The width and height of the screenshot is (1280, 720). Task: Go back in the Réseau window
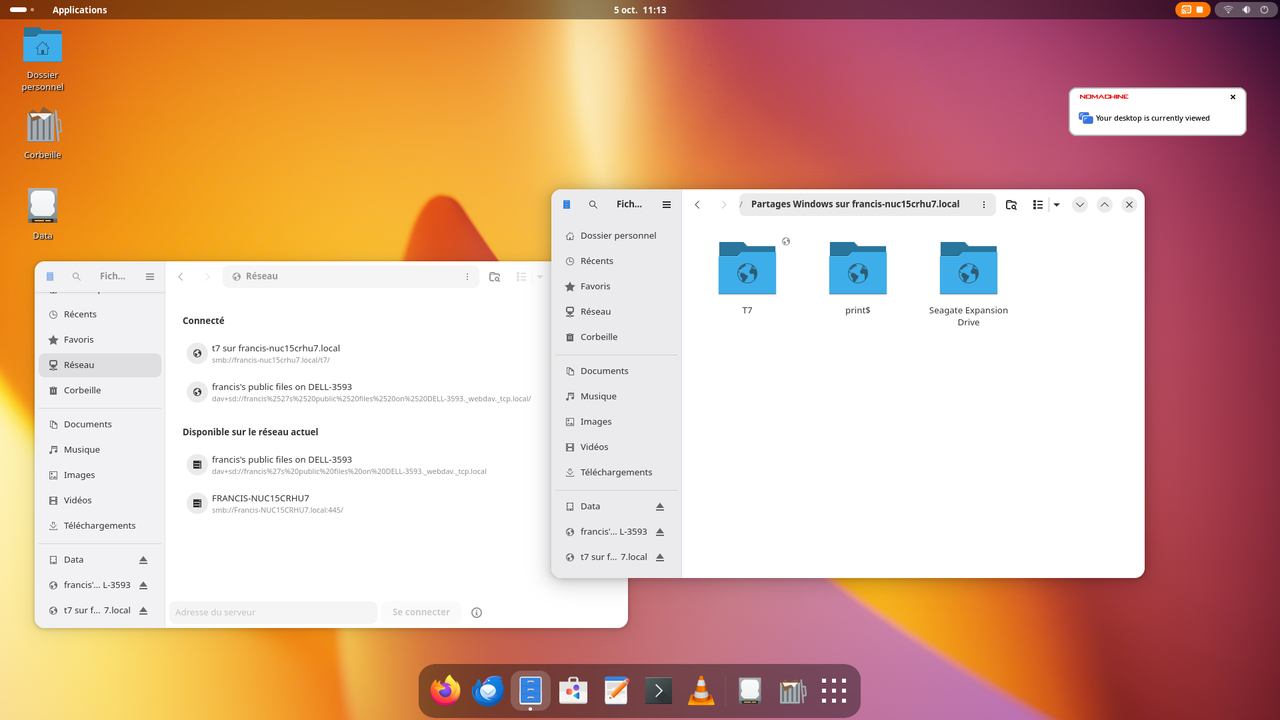tap(180, 276)
